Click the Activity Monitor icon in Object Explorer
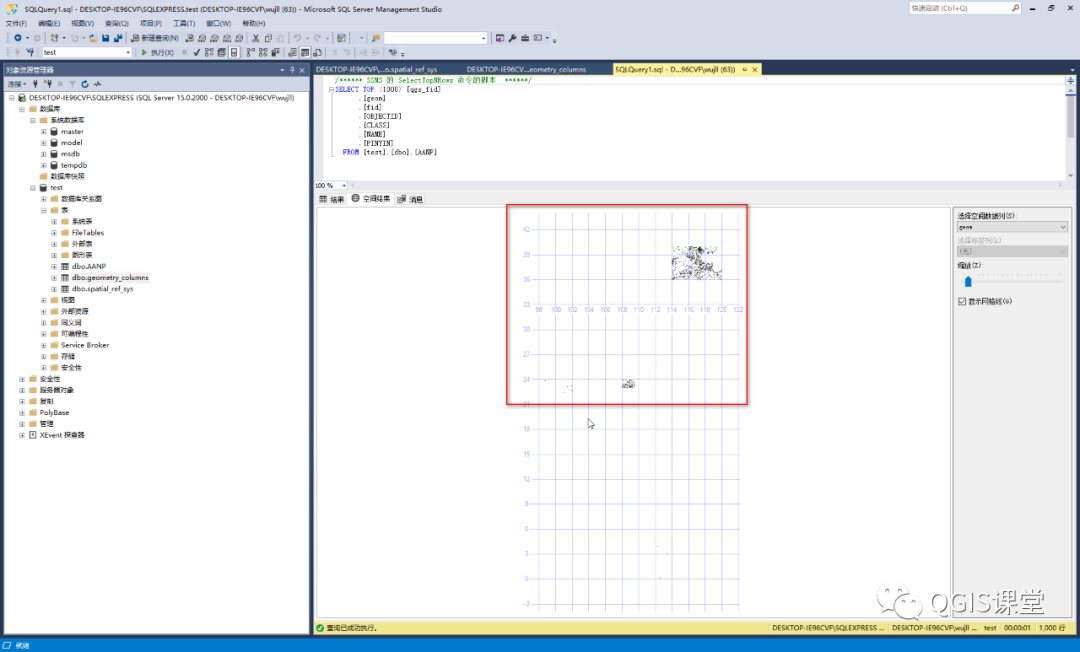This screenshot has height=652, width=1080. [97, 84]
